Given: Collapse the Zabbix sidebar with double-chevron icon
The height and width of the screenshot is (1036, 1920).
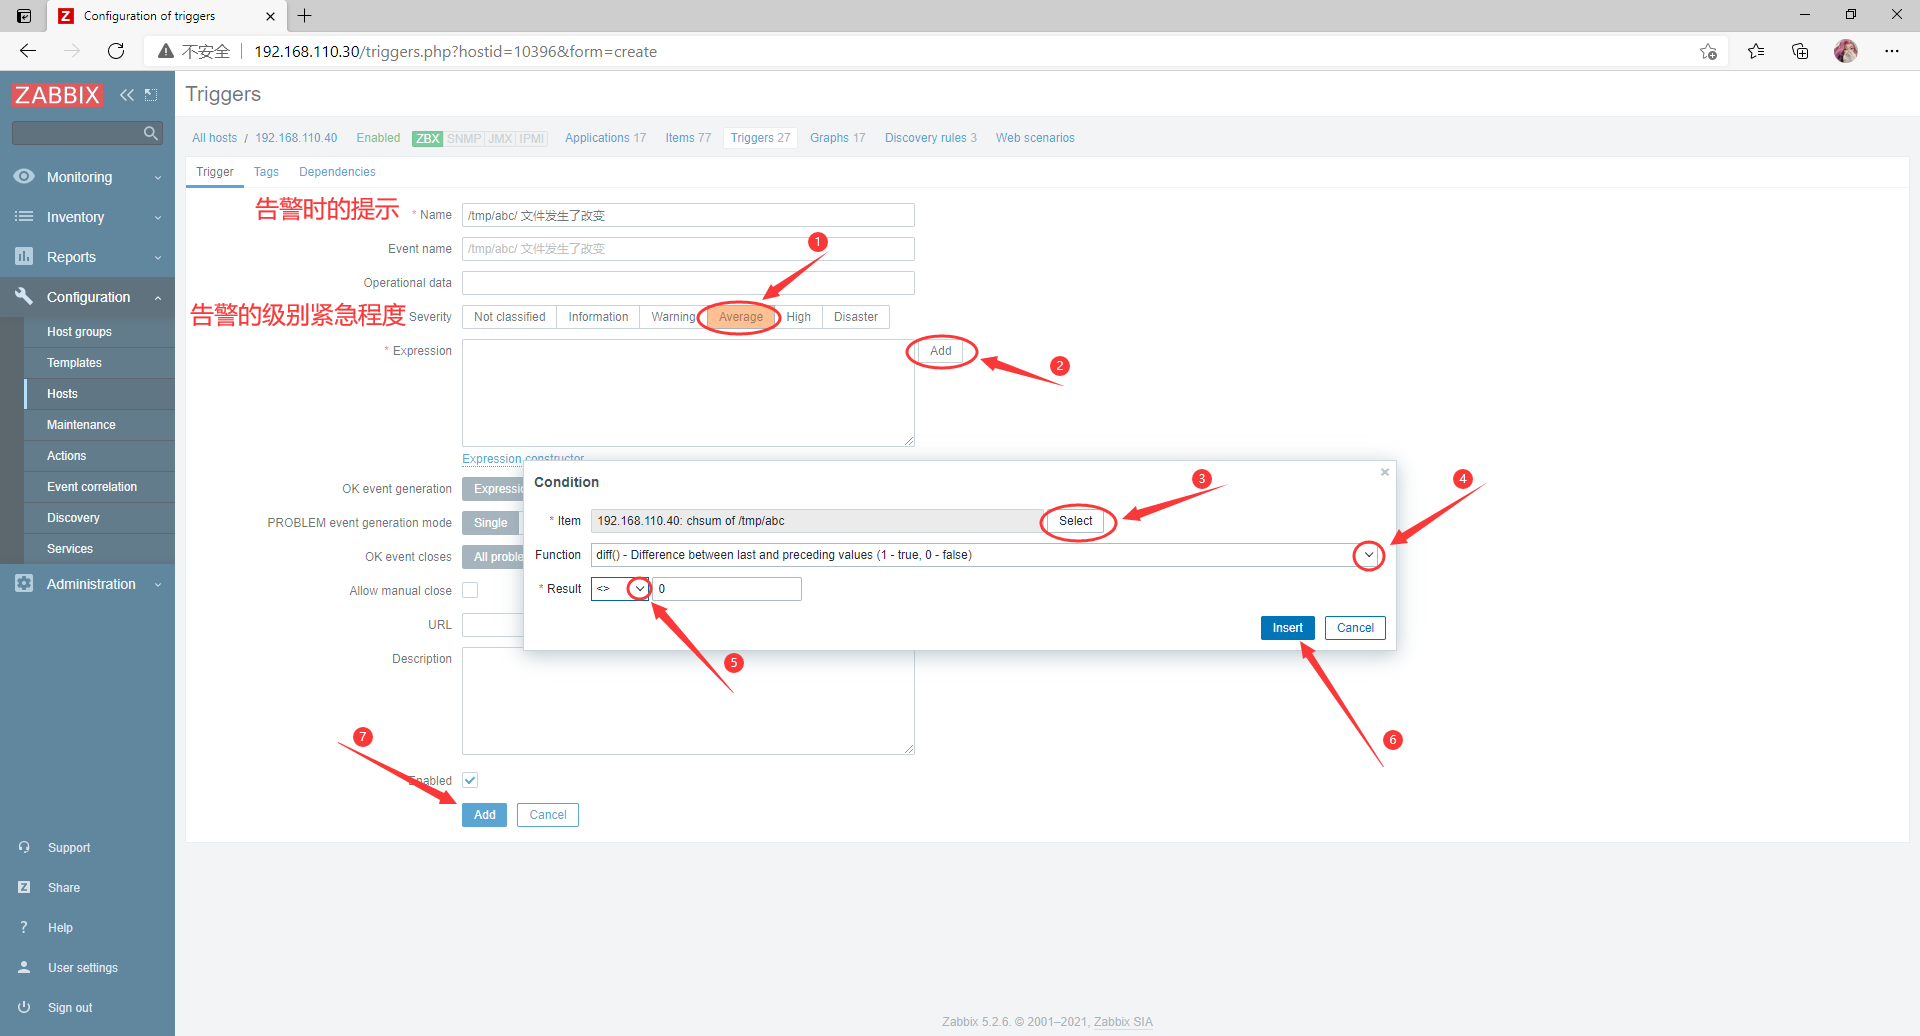Looking at the screenshot, I should tap(126, 95).
